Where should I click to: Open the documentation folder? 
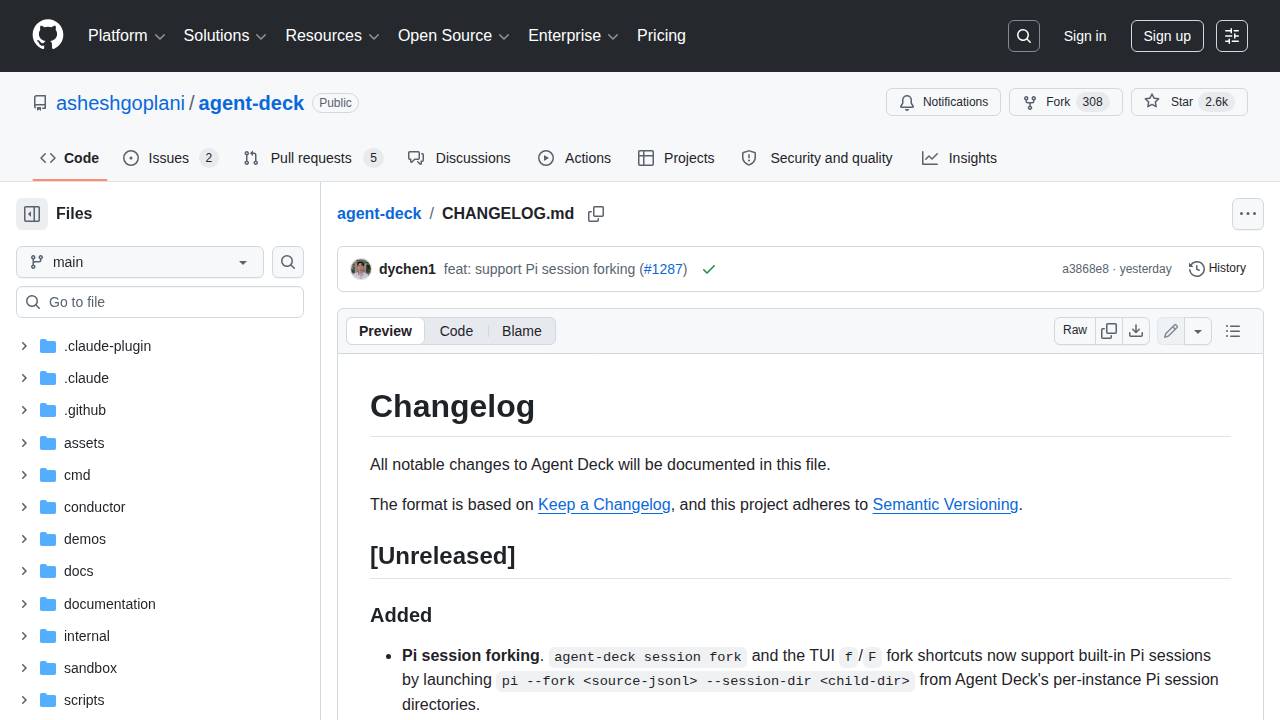point(109,604)
